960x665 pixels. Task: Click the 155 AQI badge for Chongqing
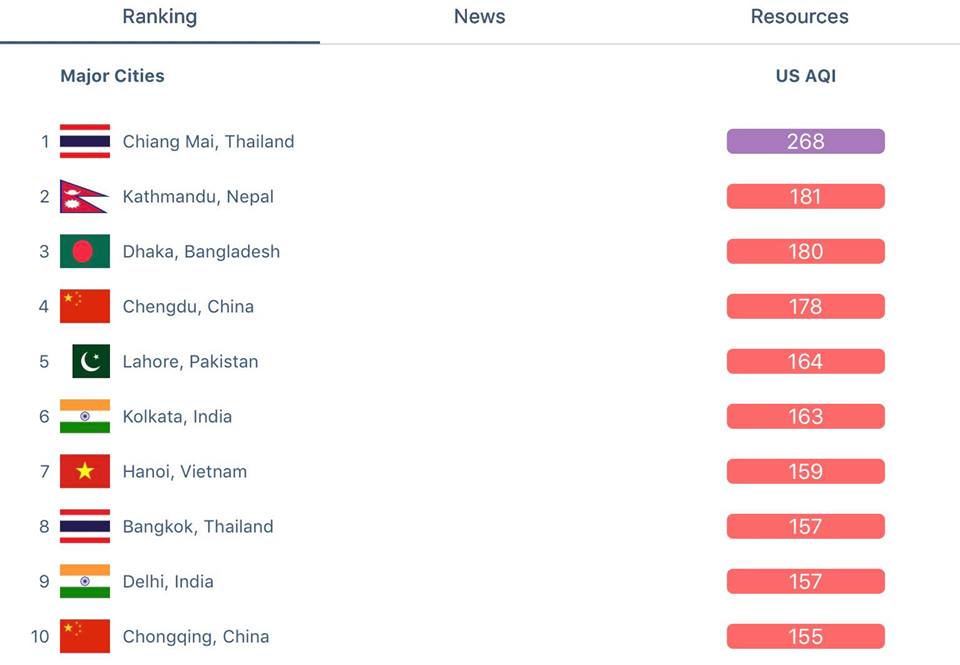806,636
